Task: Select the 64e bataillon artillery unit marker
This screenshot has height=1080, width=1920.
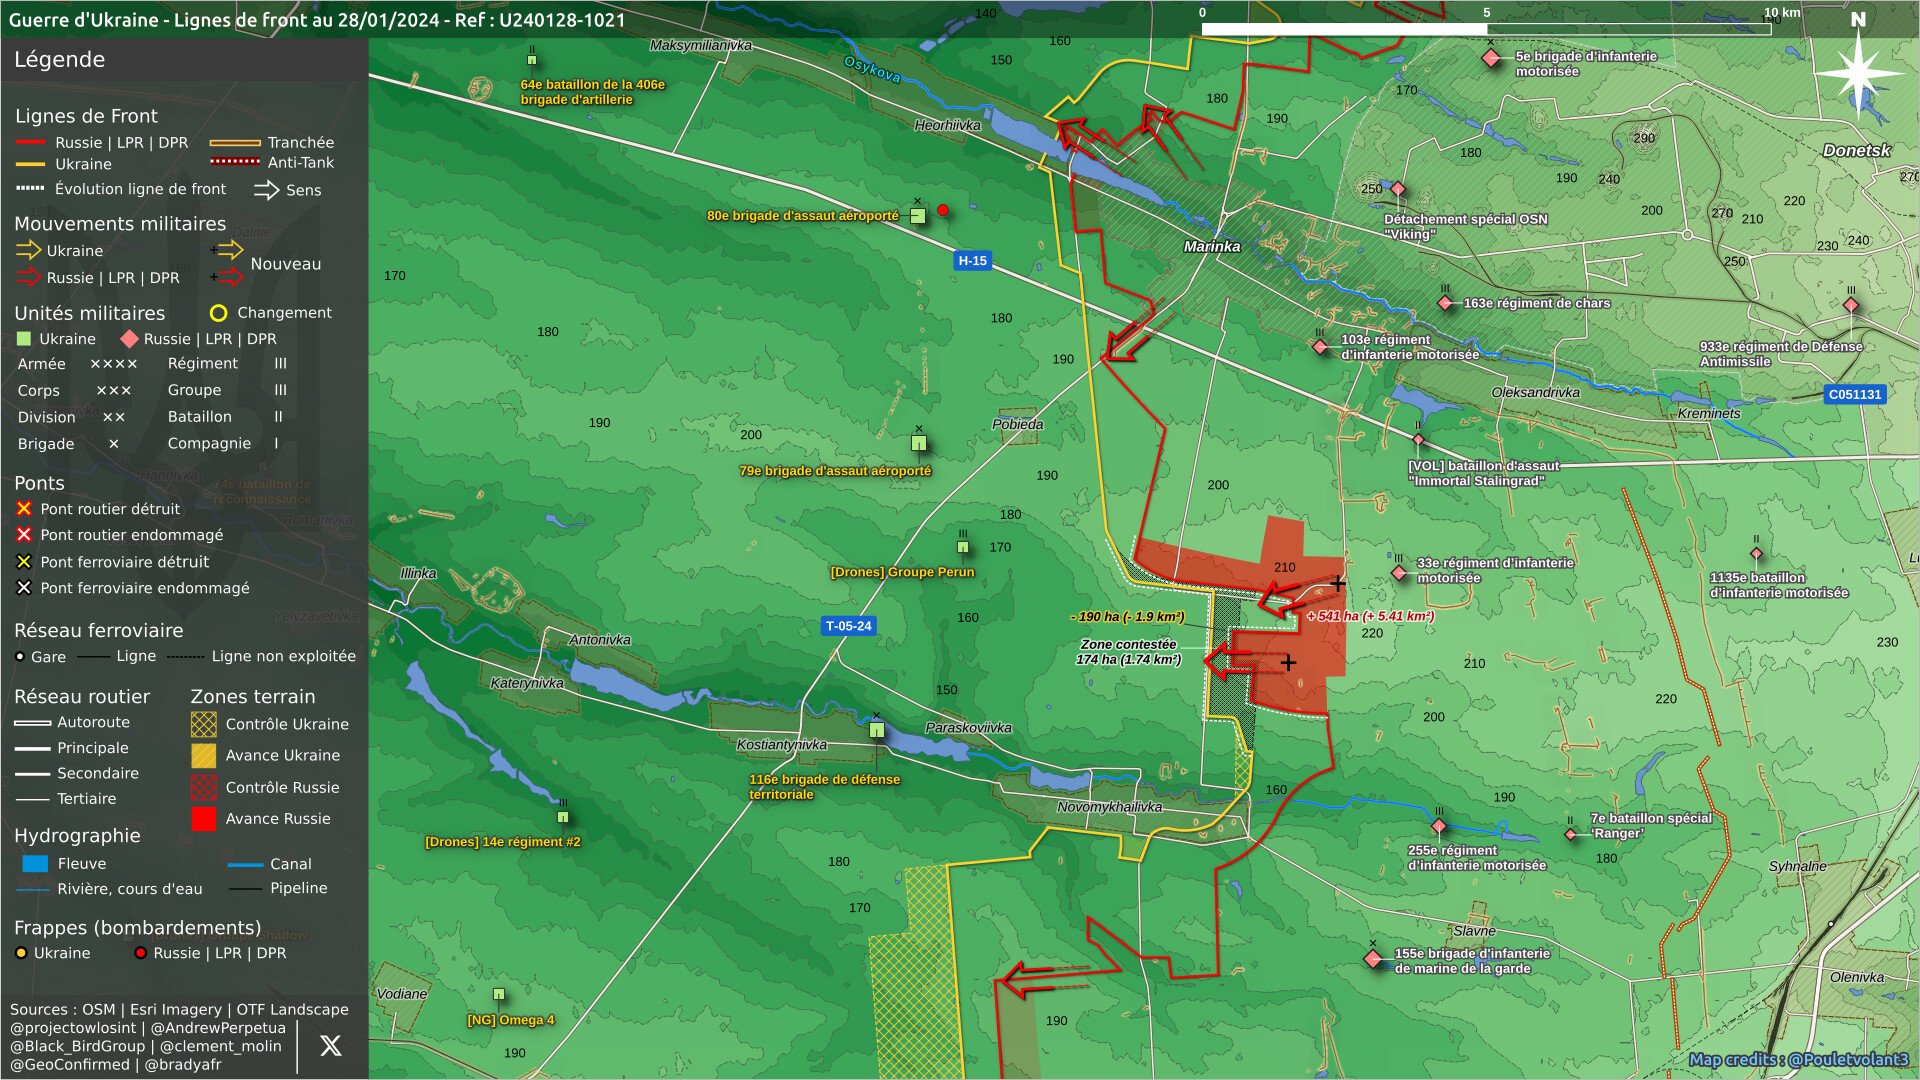Action: click(532, 60)
